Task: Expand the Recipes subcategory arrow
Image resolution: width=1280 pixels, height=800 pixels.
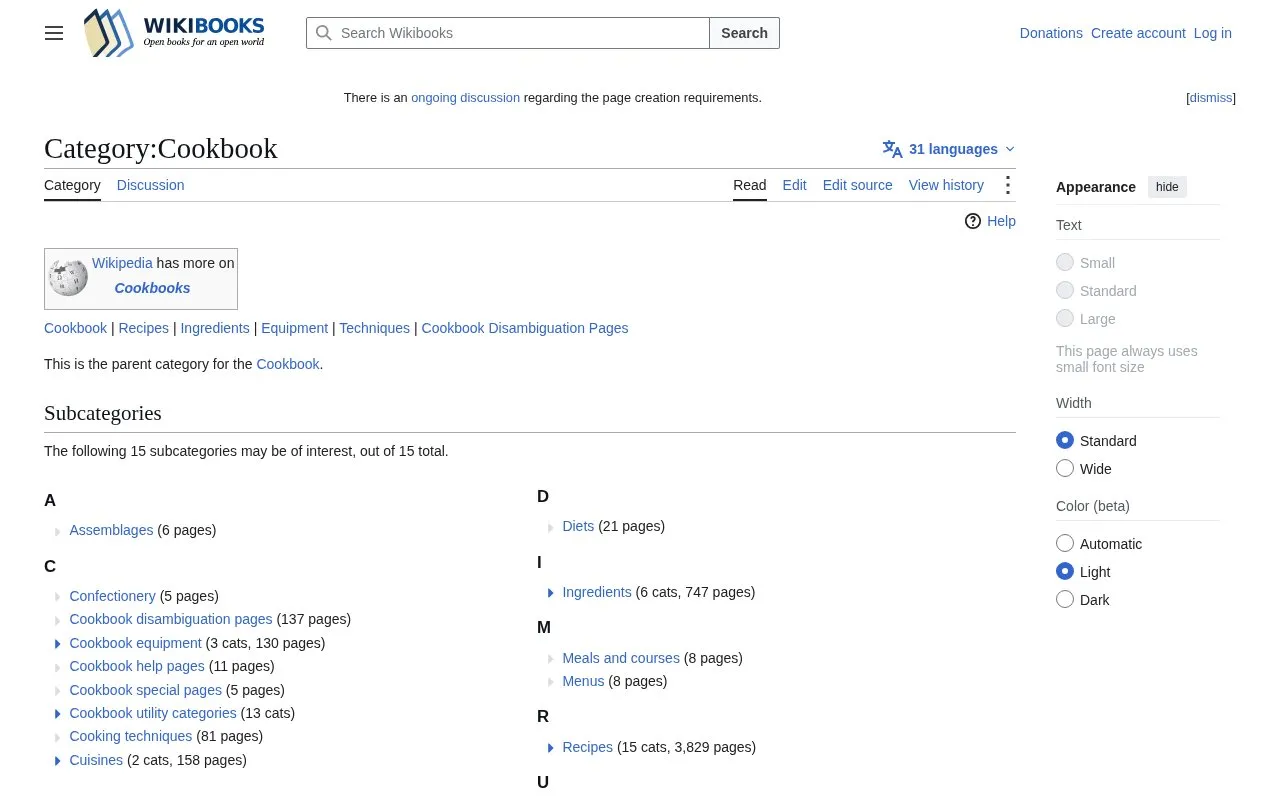Action: (x=551, y=748)
